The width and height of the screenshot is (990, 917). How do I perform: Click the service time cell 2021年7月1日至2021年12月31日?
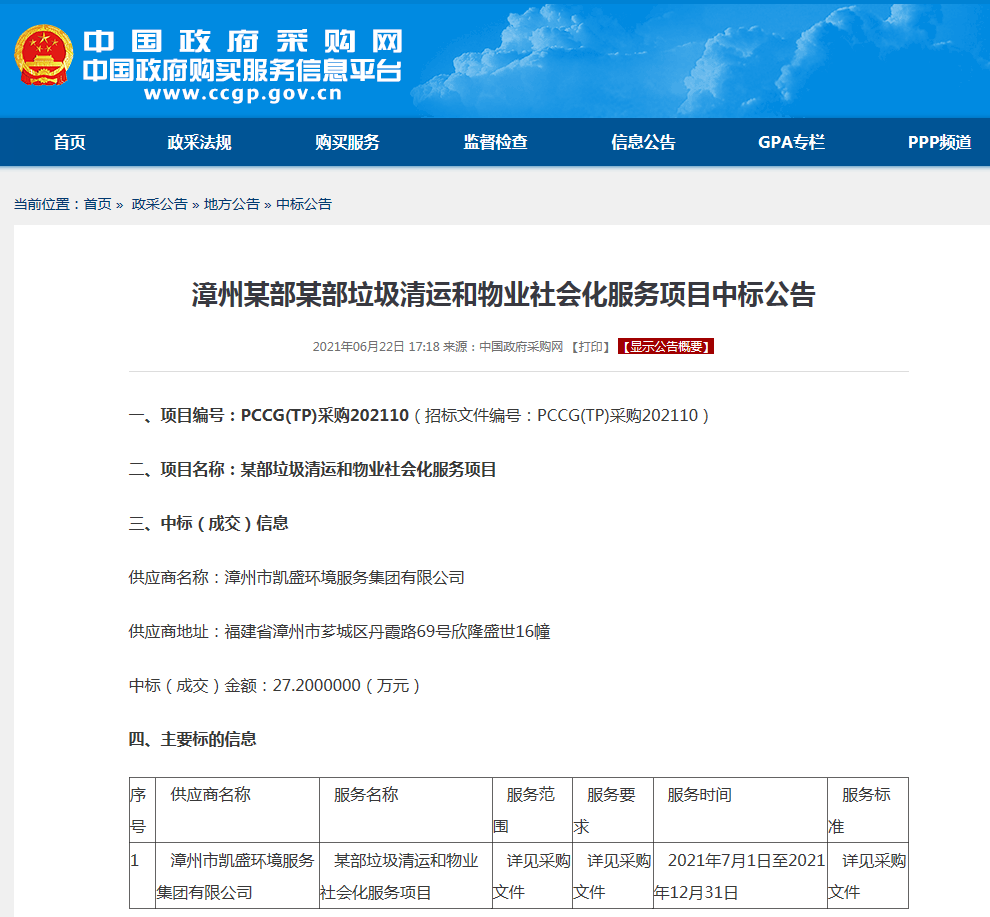[740, 876]
